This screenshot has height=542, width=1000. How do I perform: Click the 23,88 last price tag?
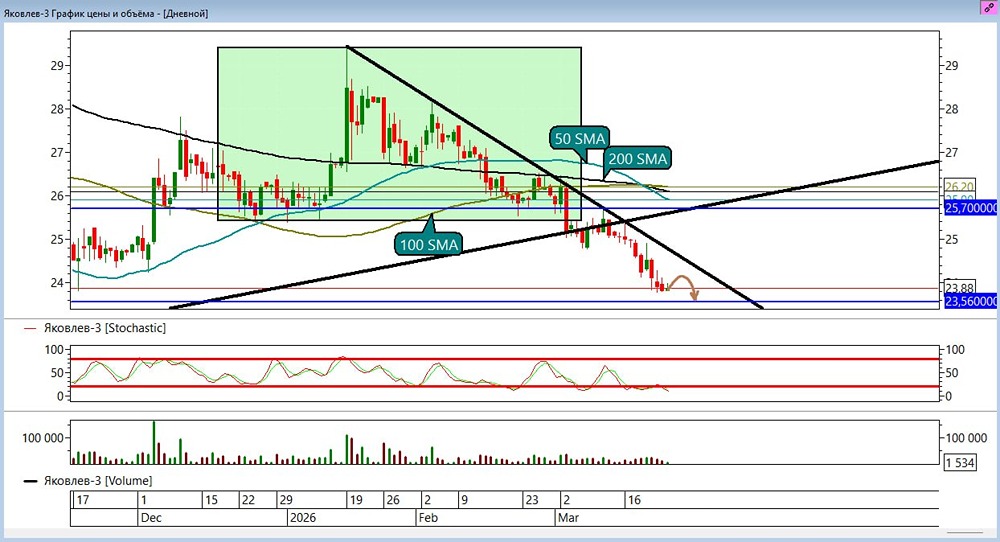pos(959,288)
